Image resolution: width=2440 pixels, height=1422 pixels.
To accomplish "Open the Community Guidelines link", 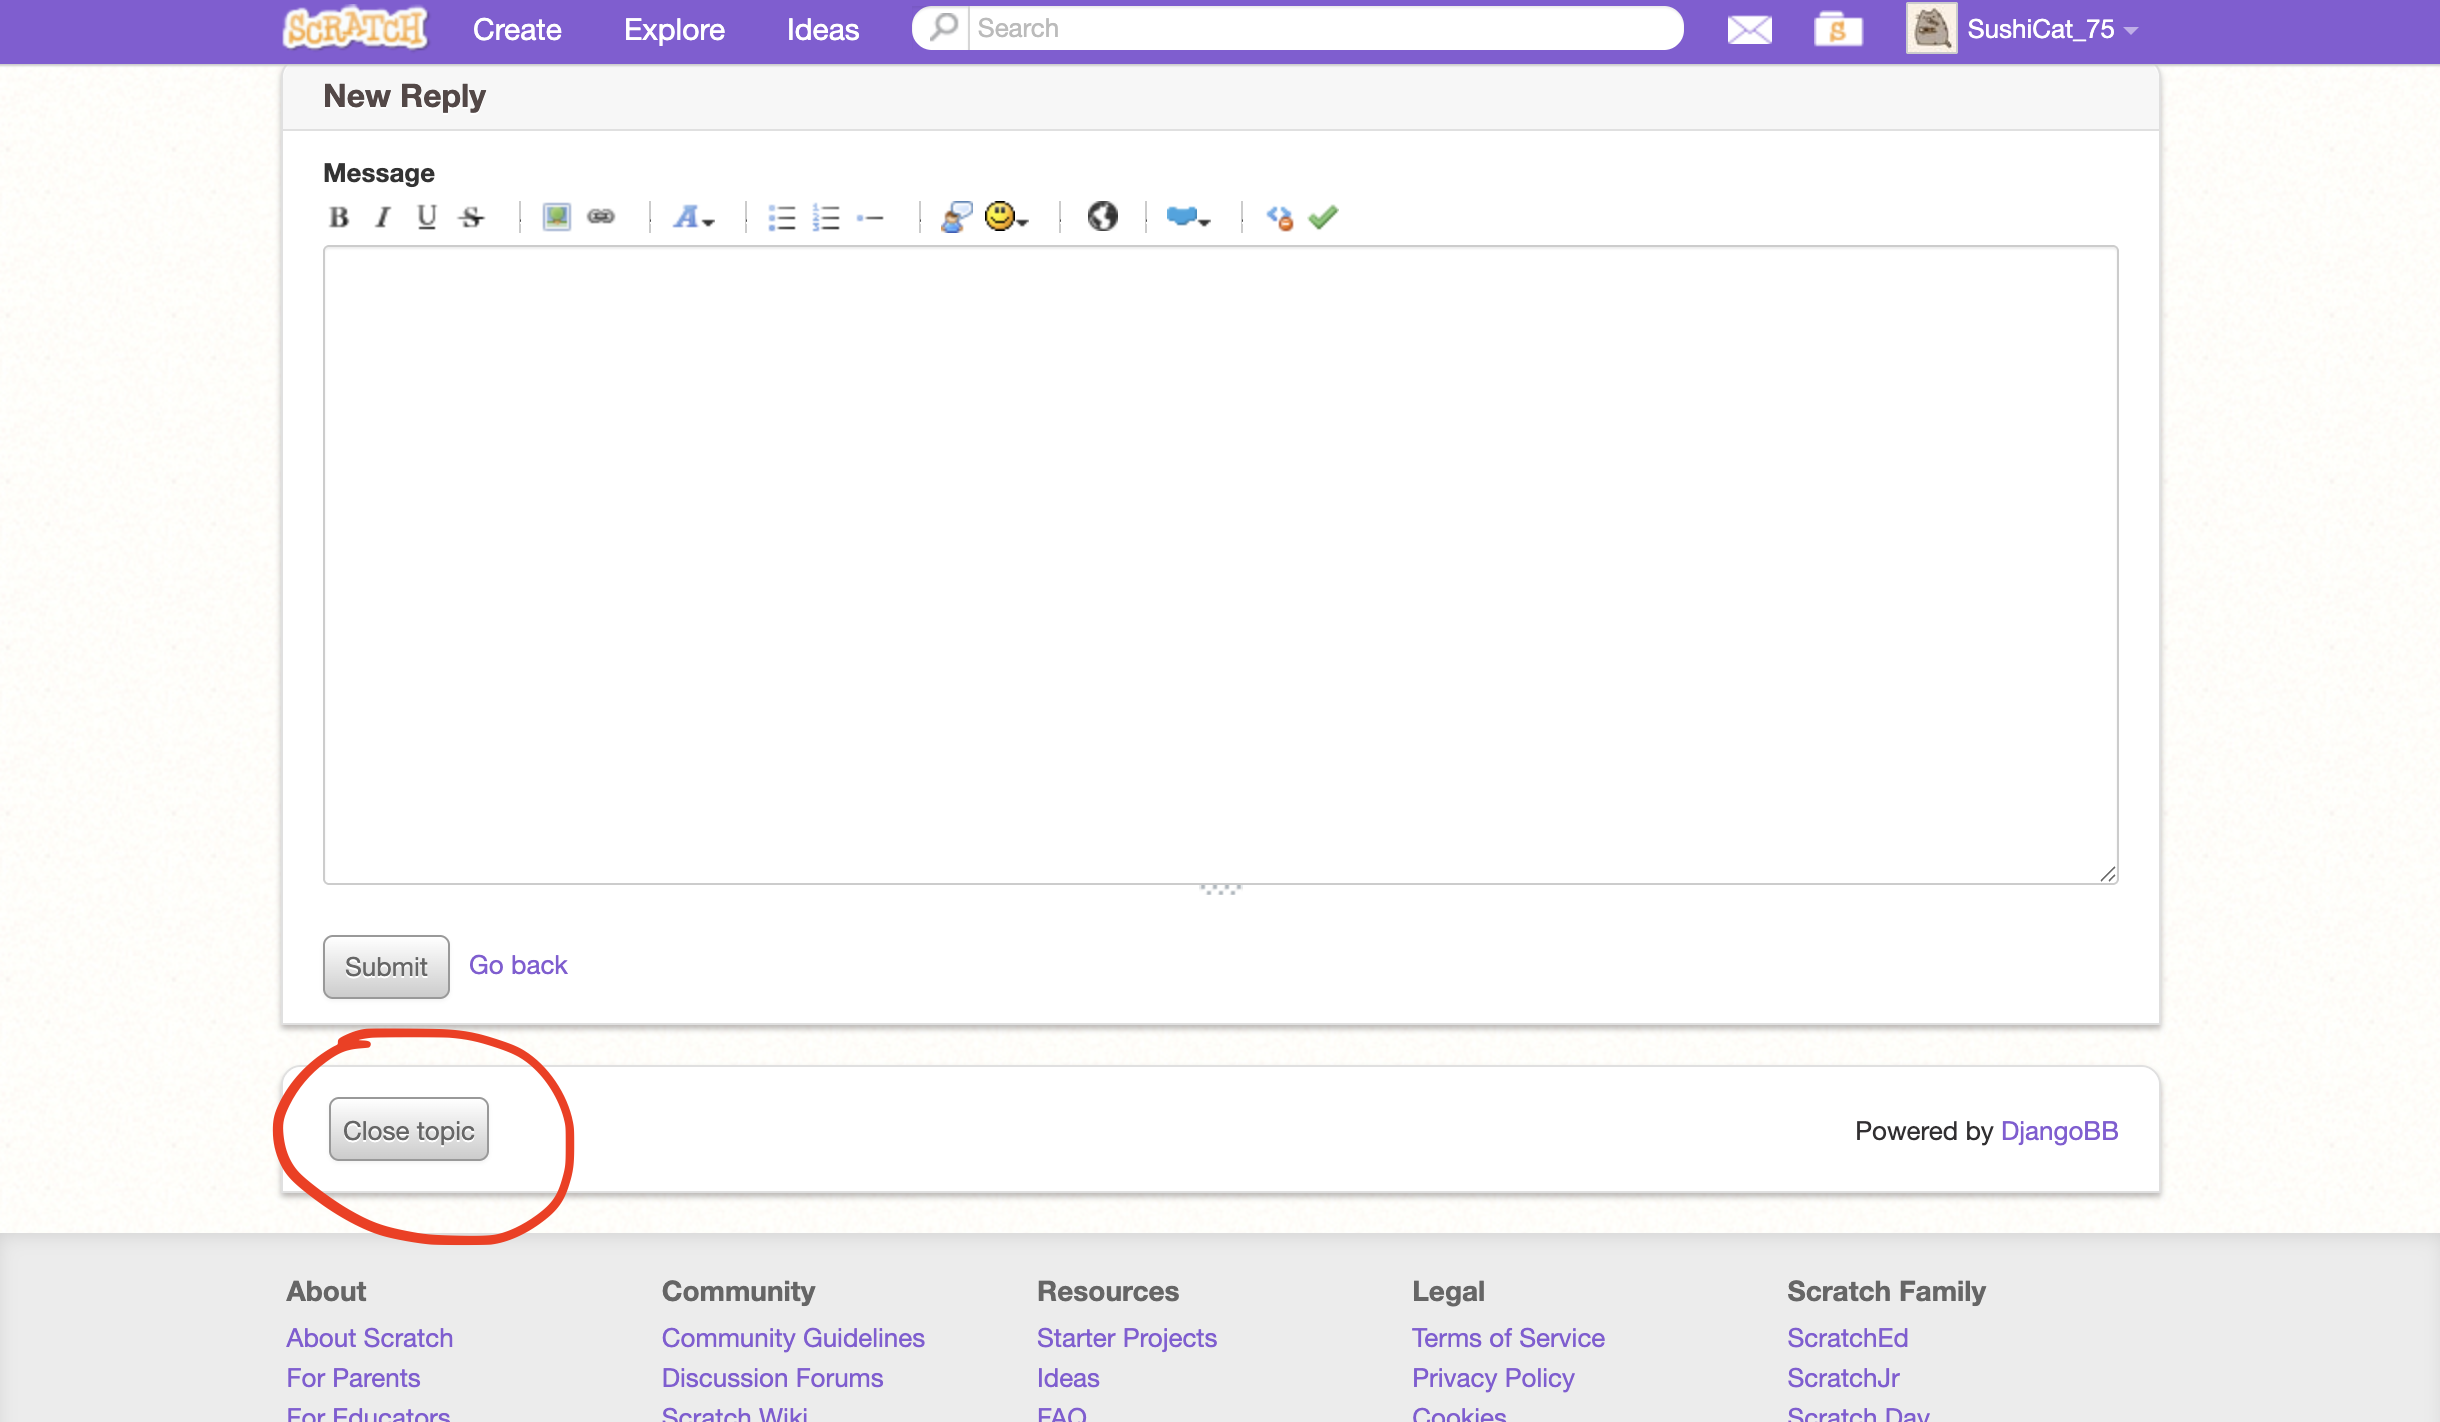I will coord(793,1338).
